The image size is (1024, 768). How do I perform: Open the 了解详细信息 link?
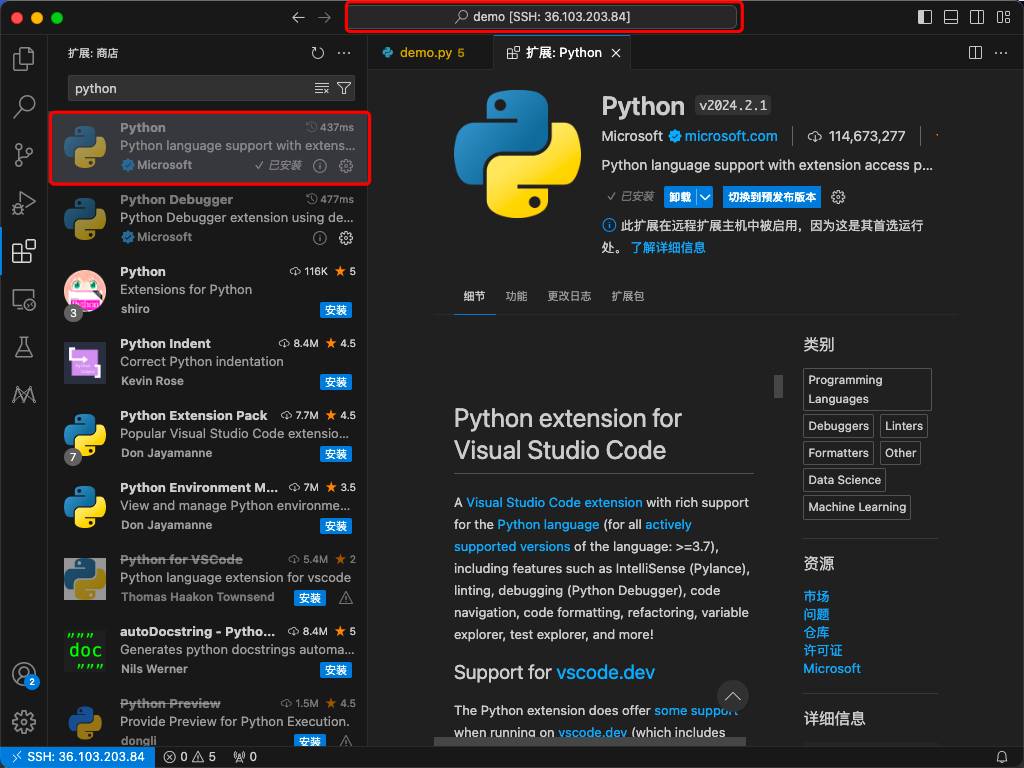click(667, 248)
